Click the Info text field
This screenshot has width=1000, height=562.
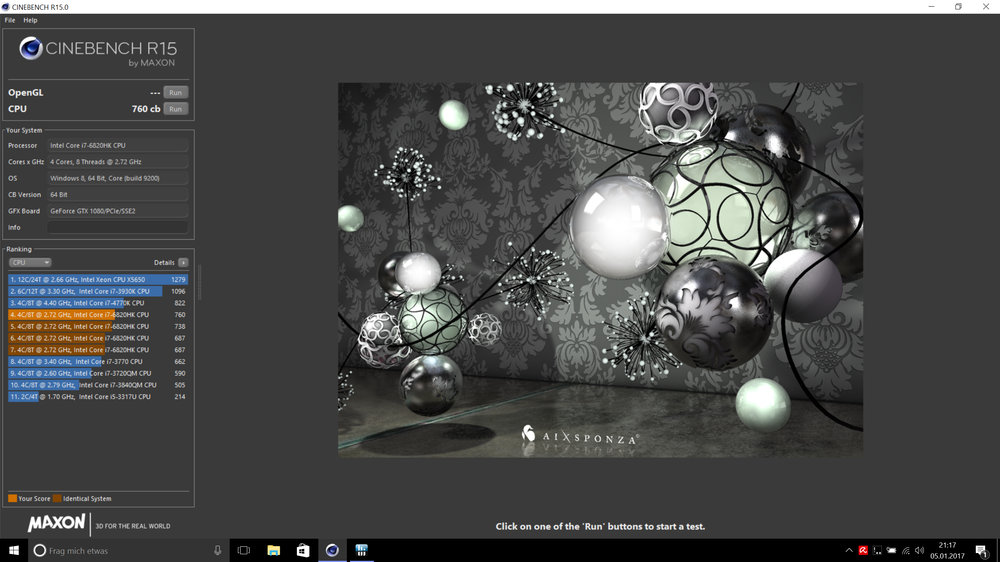[x=117, y=227]
